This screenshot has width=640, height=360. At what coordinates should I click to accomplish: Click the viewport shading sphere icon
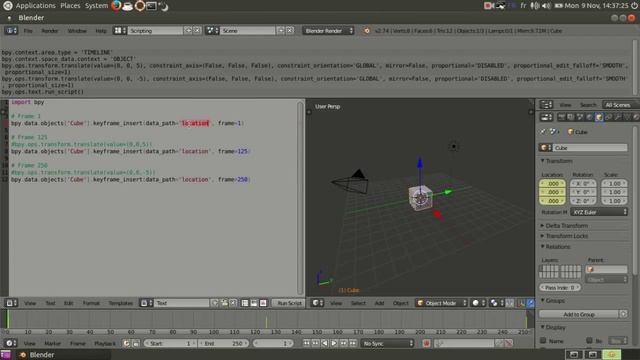click(x=477, y=303)
